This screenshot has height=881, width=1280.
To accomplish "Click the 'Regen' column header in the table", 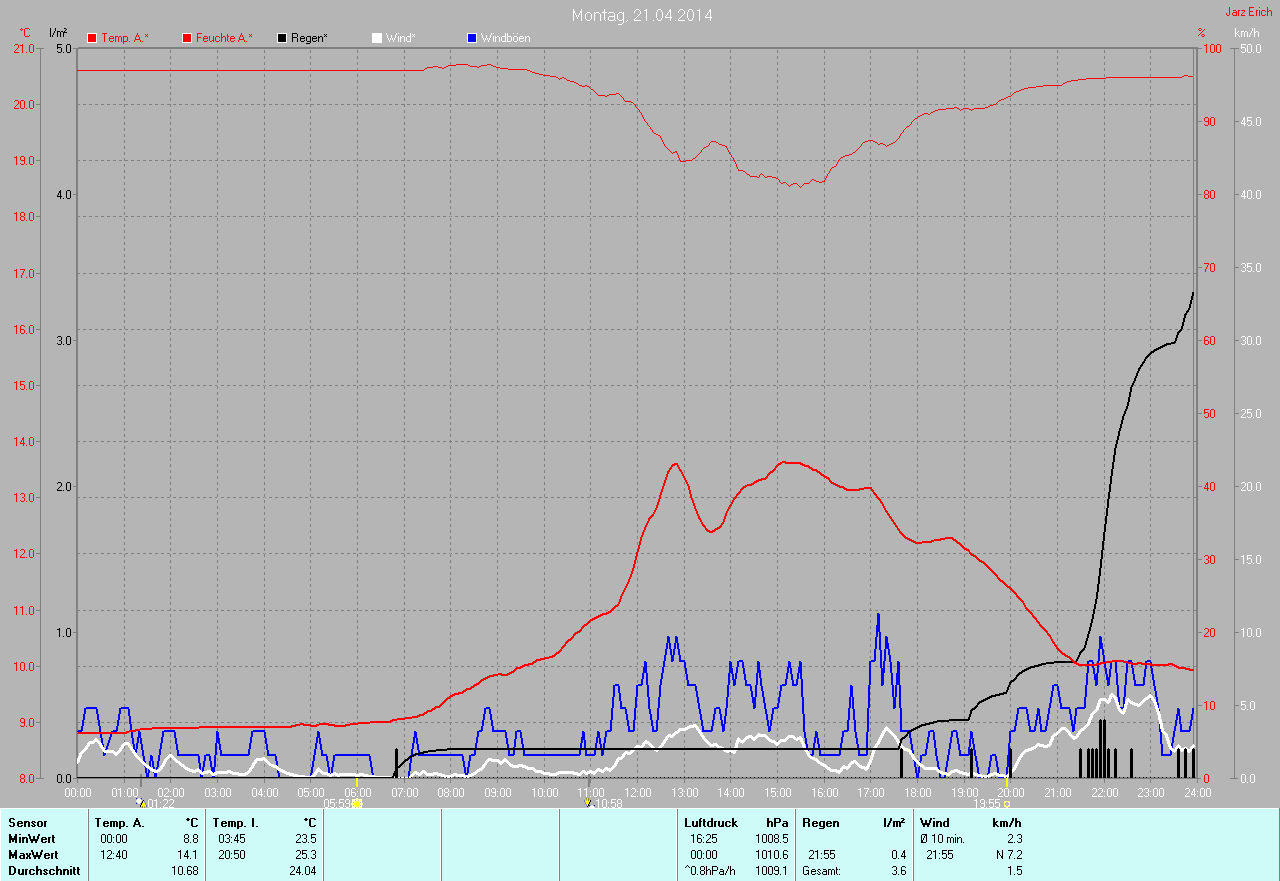I will [x=821, y=823].
